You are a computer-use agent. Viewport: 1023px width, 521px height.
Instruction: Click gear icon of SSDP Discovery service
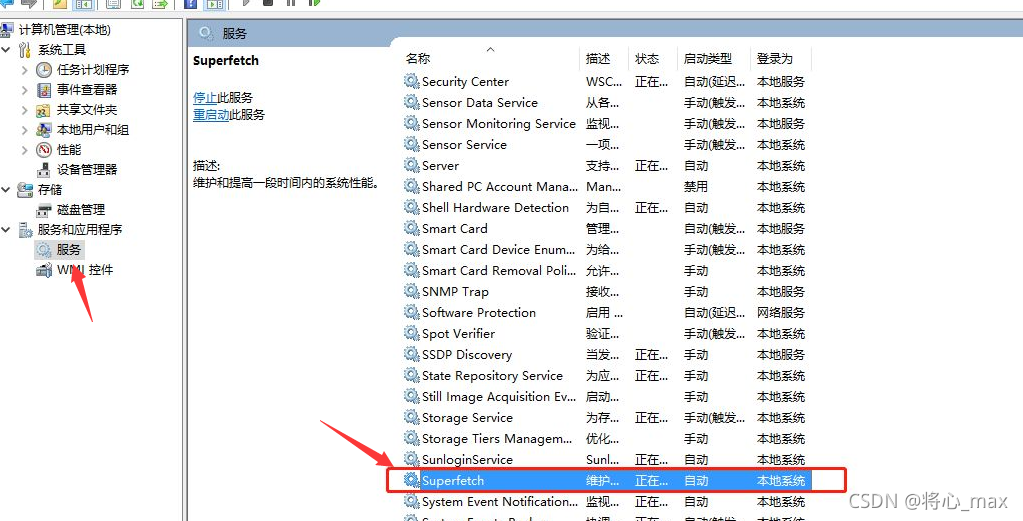click(x=412, y=355)
